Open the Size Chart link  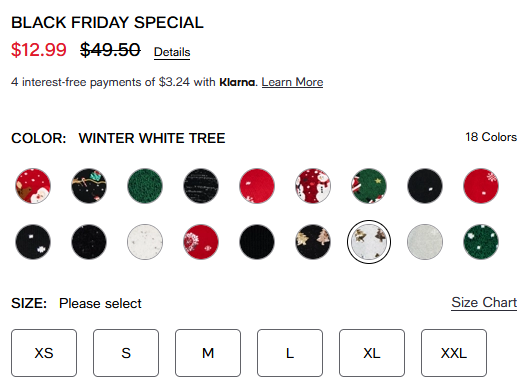point(484,303)
